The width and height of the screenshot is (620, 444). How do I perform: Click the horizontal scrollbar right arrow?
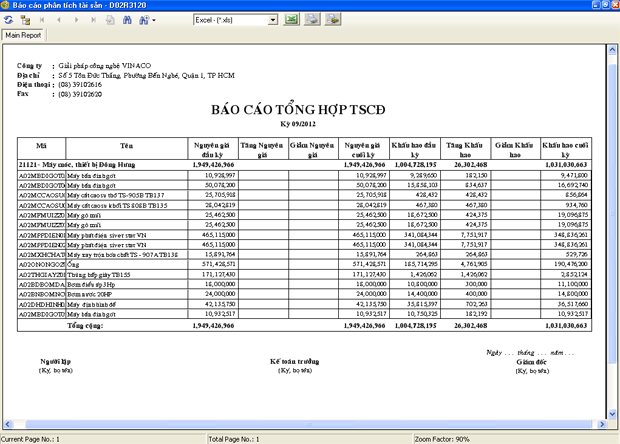click(602, 424)
